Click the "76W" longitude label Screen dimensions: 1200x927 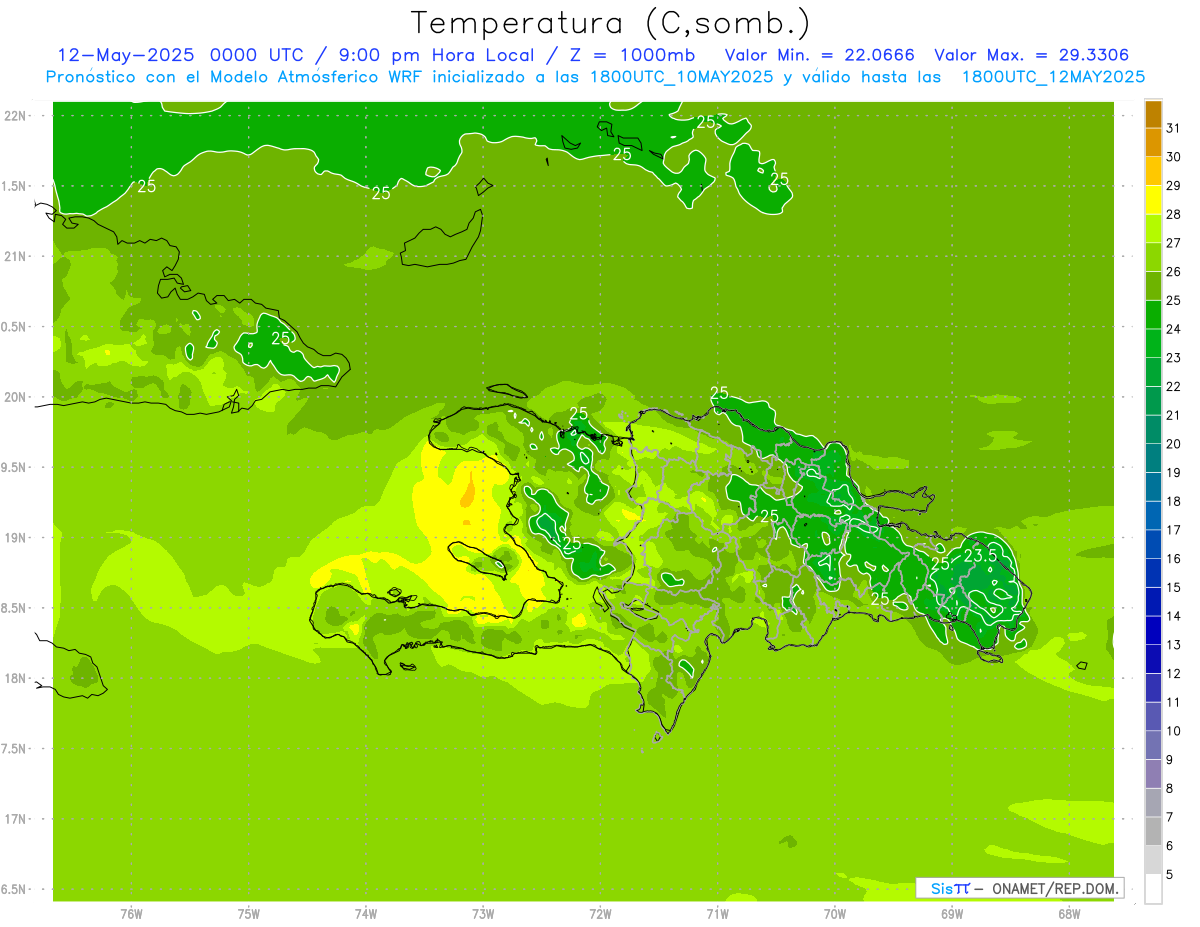(131, 914)
